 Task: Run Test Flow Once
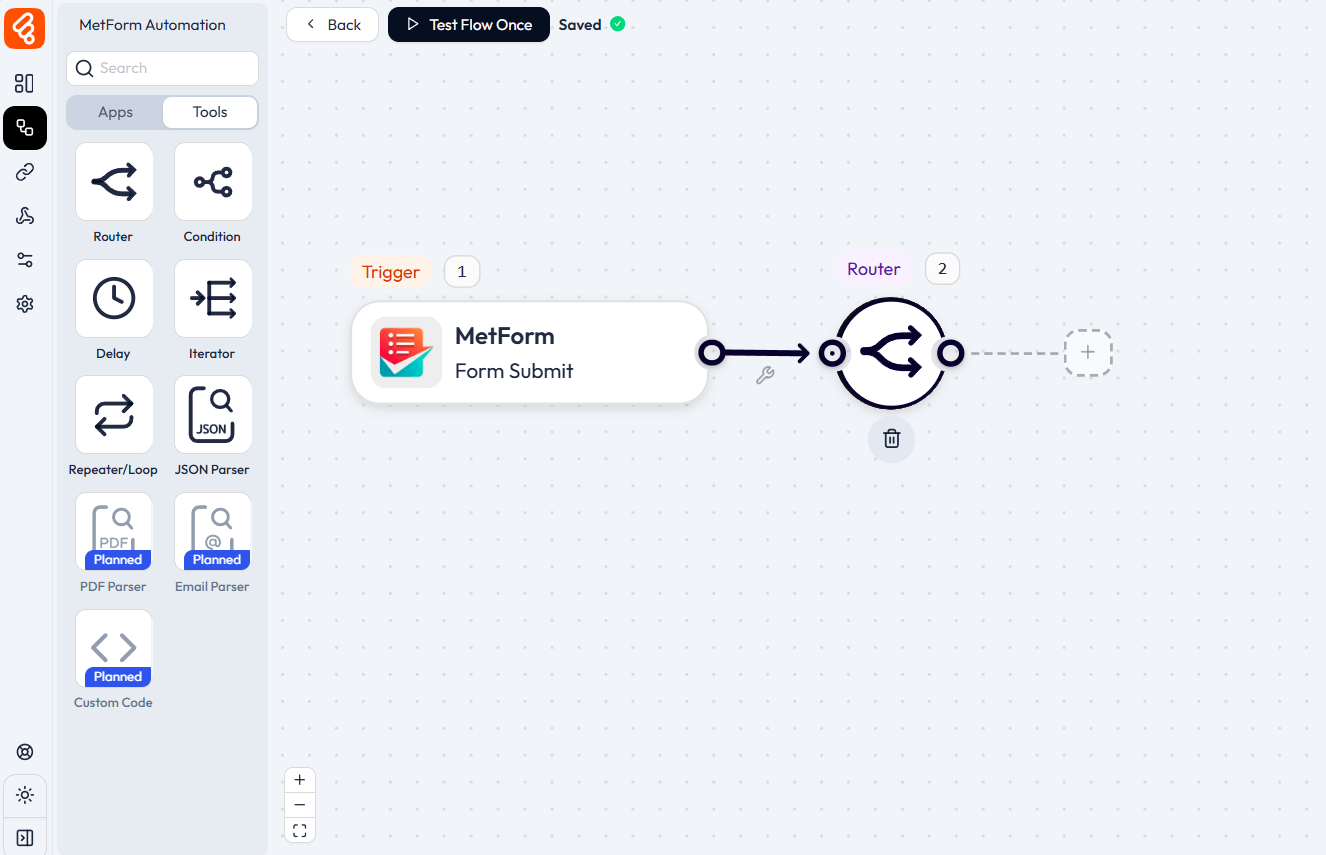coord(469,25)
